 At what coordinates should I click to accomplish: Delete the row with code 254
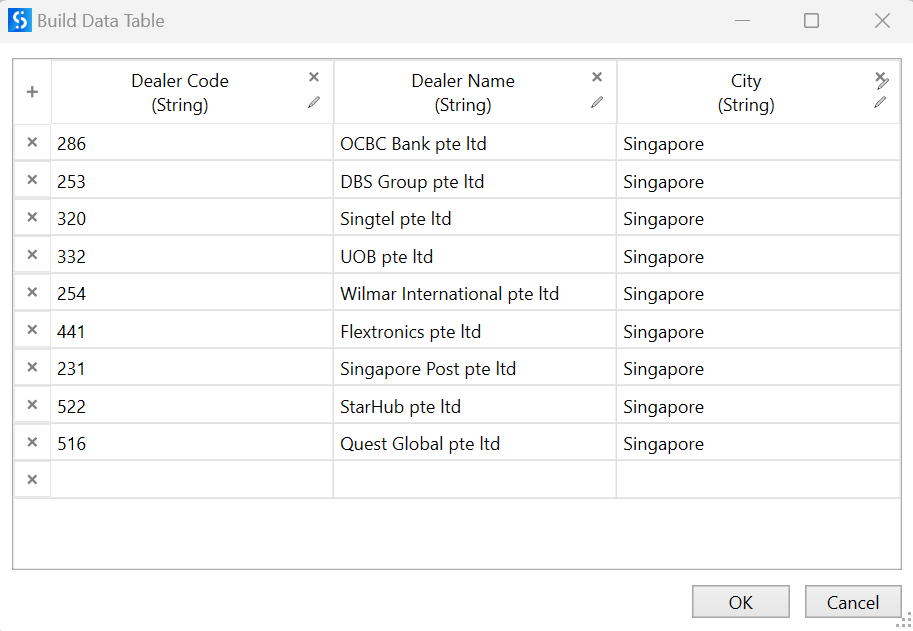pos(32,292)
